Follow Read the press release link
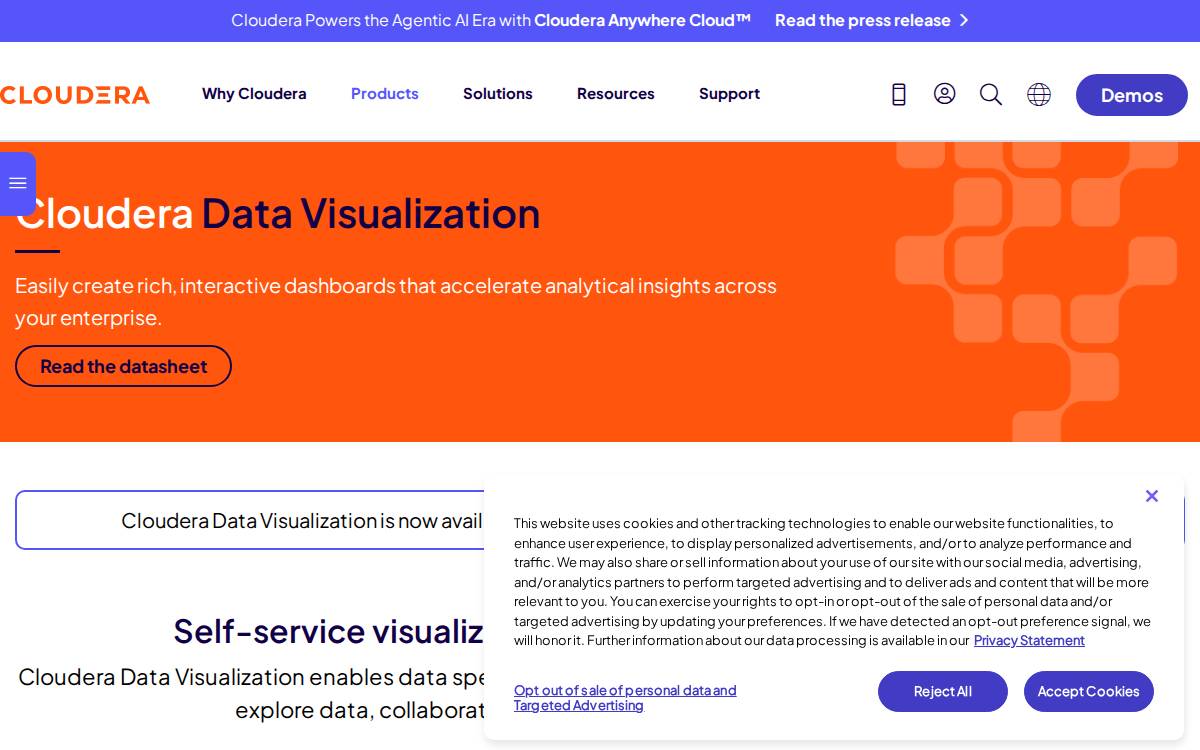Screen dimensions: 1200x750 pos(862,20)
